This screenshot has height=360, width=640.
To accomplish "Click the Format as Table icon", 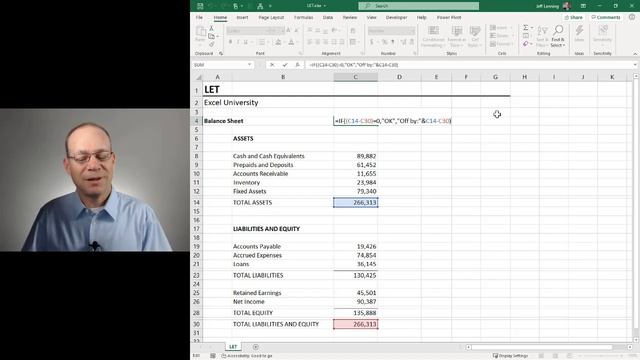I will pyautogui.click(x=457, y=31).
